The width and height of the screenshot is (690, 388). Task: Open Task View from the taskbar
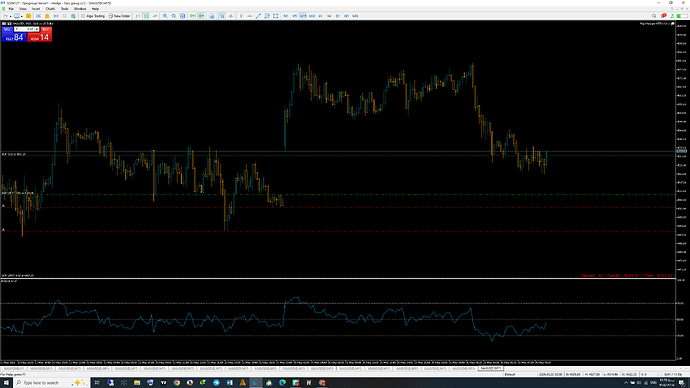97,383
